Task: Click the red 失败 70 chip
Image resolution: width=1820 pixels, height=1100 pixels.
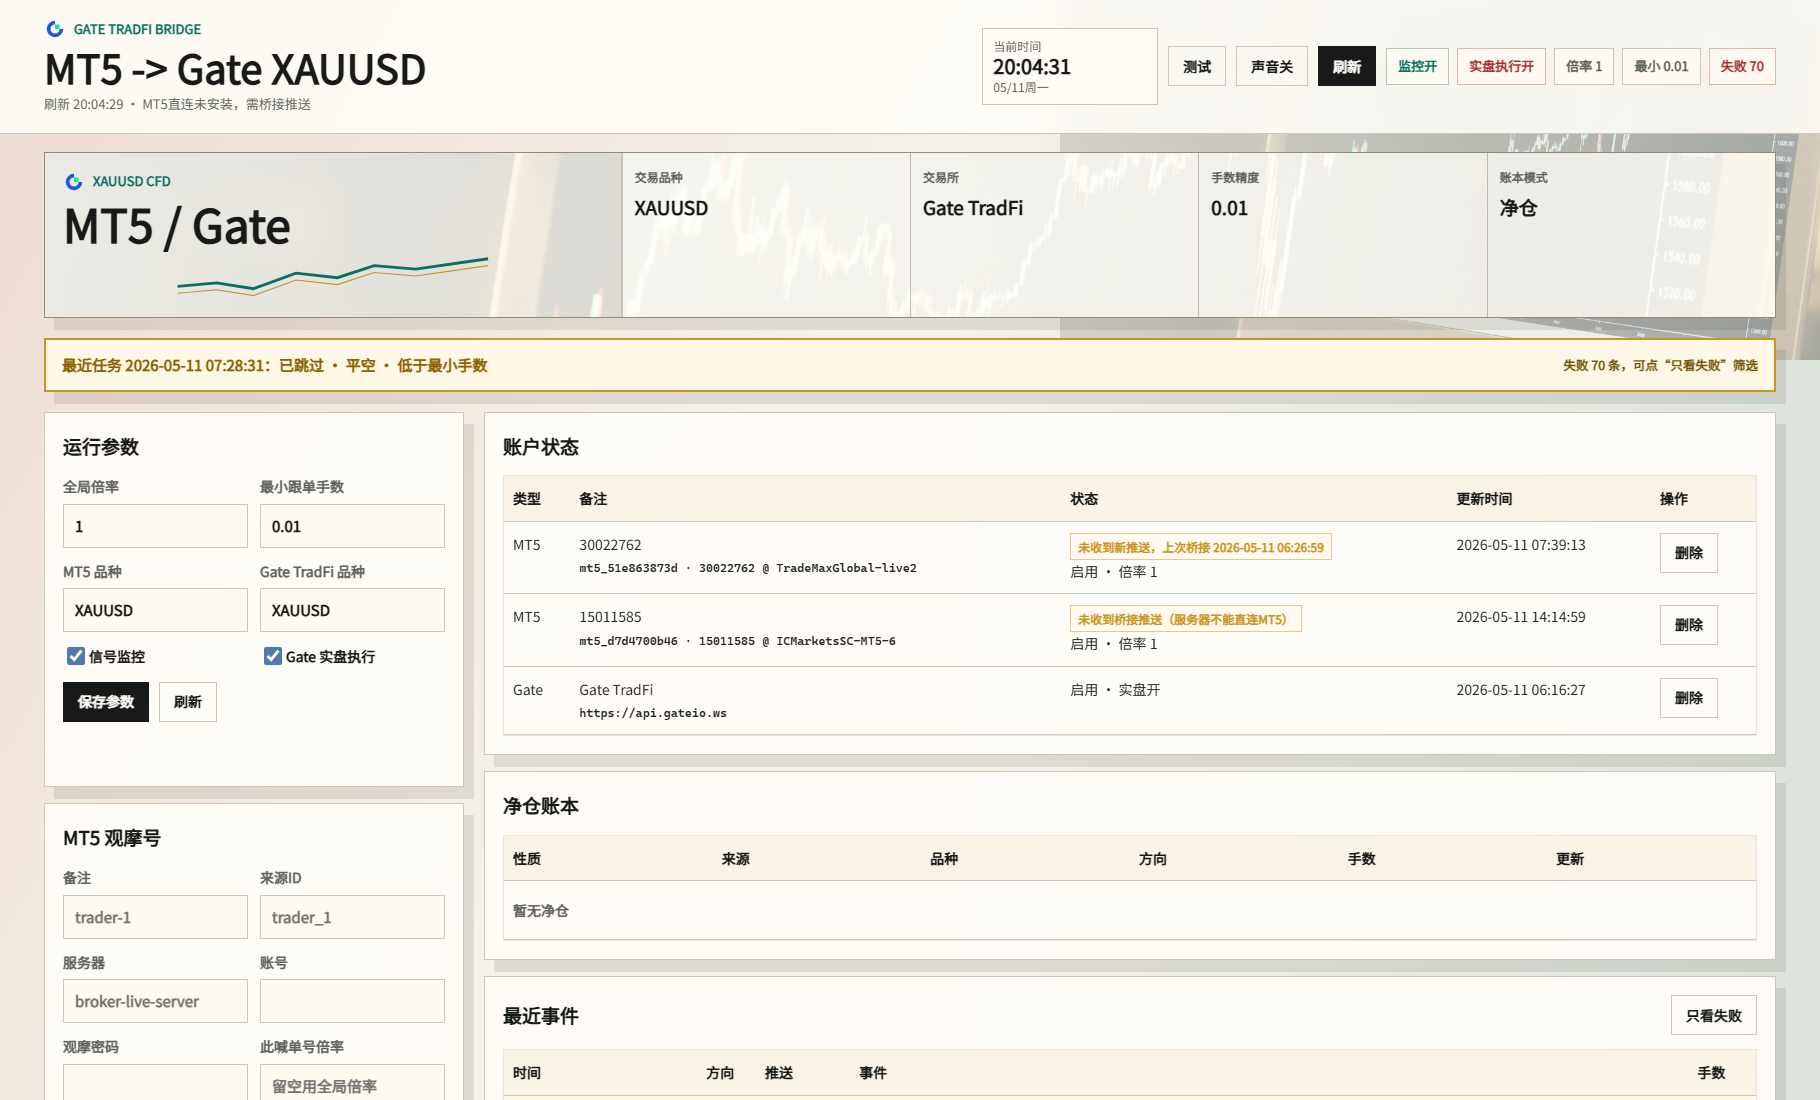Action: click(x=1742, y=66)
